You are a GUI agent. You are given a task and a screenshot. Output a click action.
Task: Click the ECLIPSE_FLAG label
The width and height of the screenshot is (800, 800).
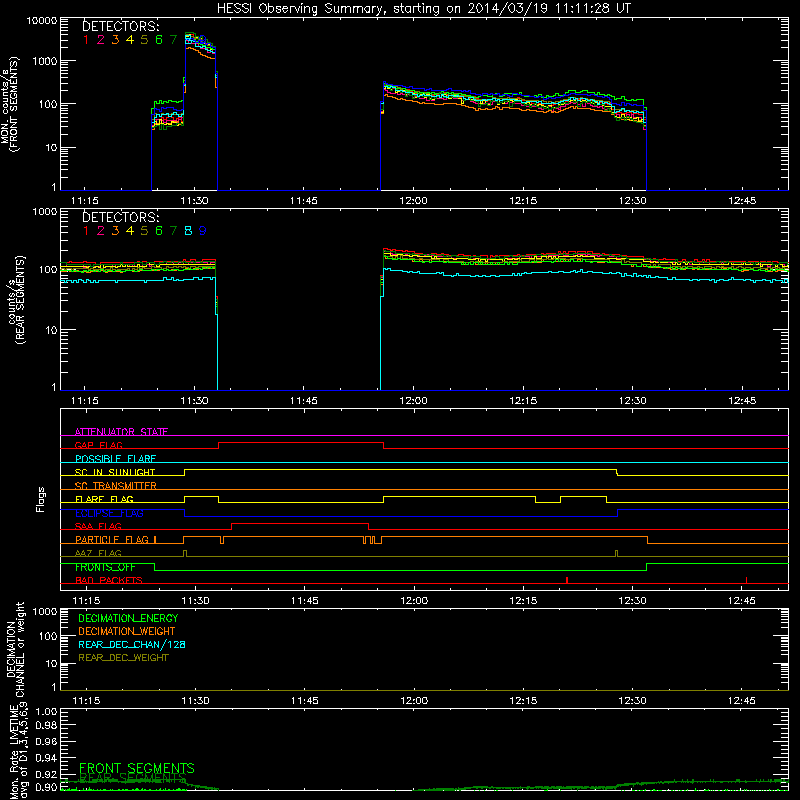click(x=109, y=513)
